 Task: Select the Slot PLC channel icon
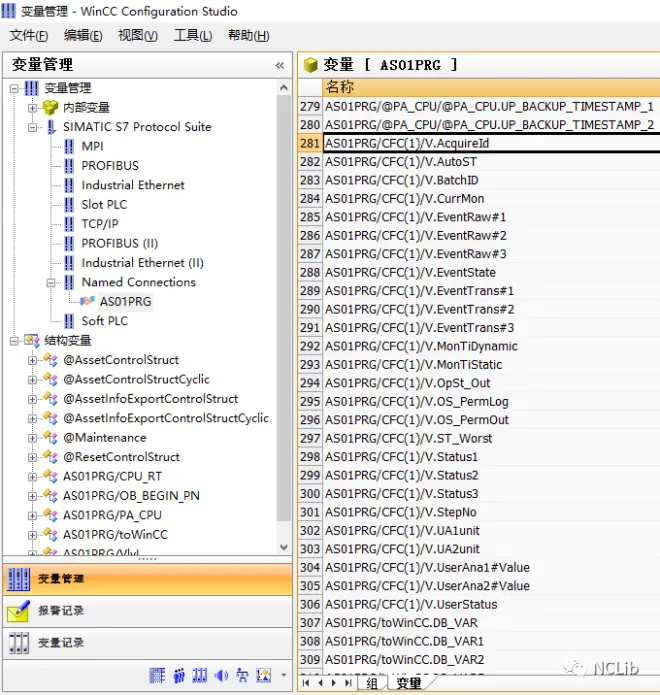coord(69,205)
